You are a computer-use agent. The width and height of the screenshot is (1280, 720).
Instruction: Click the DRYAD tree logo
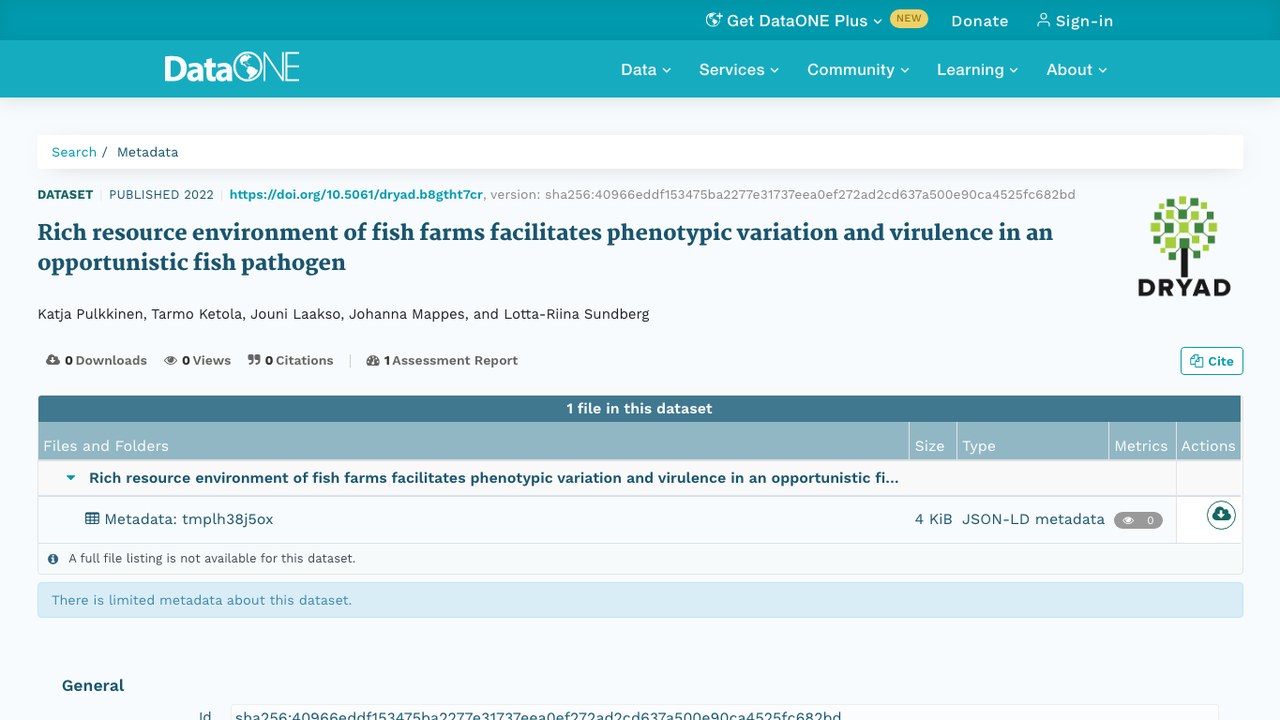point(1184,247)
